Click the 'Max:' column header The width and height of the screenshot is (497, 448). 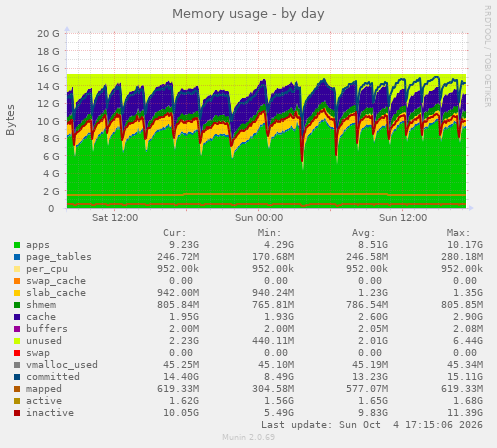(x=458, y=233)
